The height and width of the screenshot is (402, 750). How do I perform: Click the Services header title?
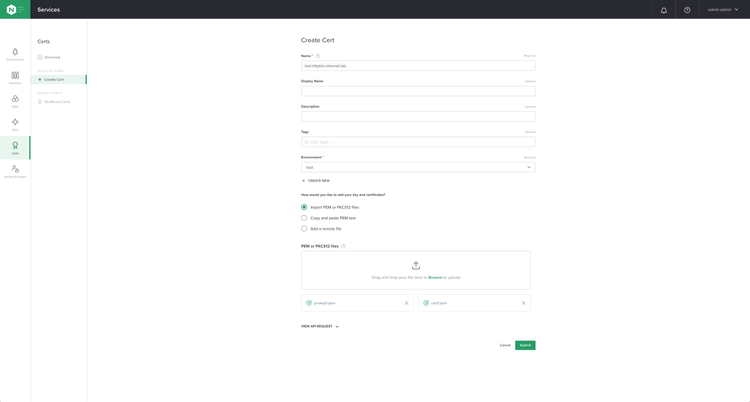click(49, 10)
